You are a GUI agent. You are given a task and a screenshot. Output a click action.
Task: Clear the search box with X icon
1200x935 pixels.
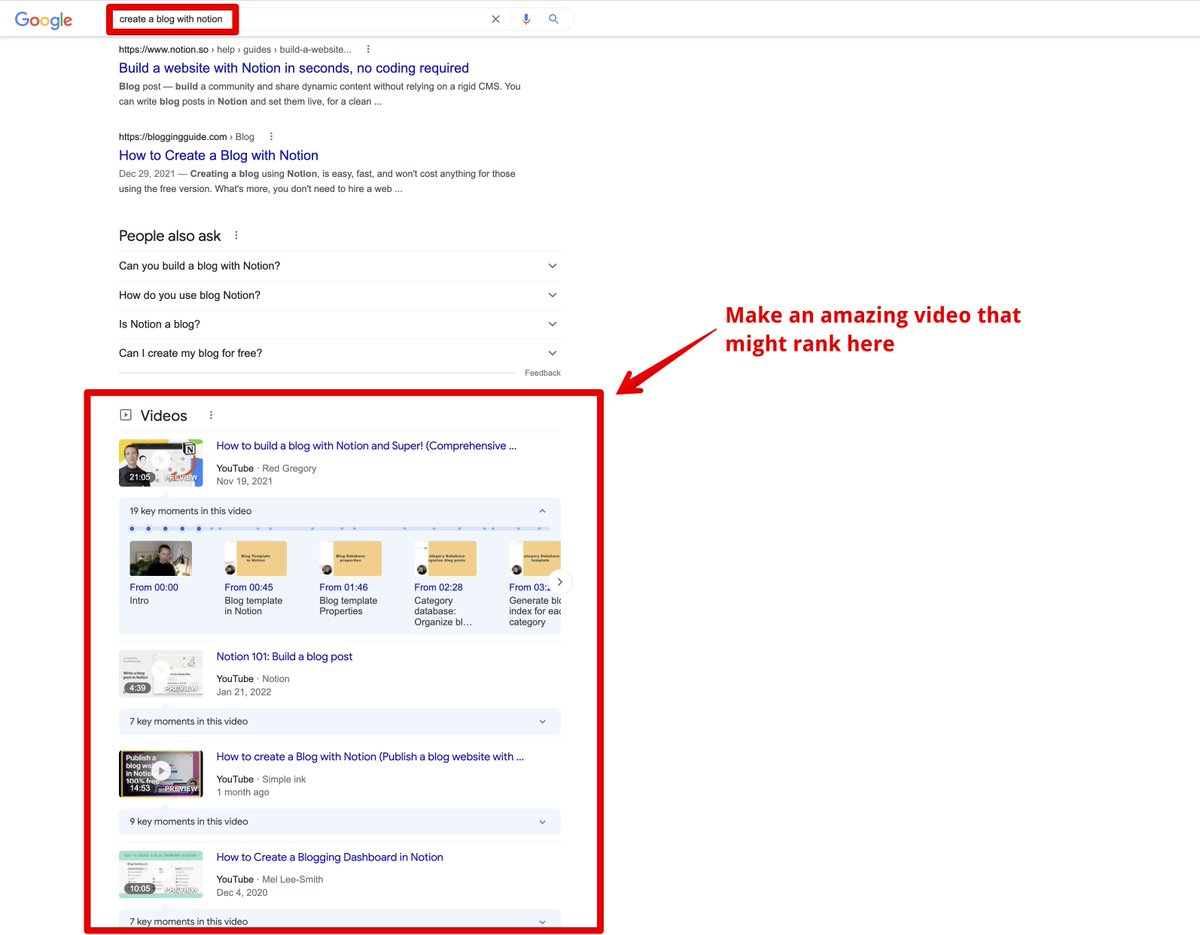click(495, 19)
